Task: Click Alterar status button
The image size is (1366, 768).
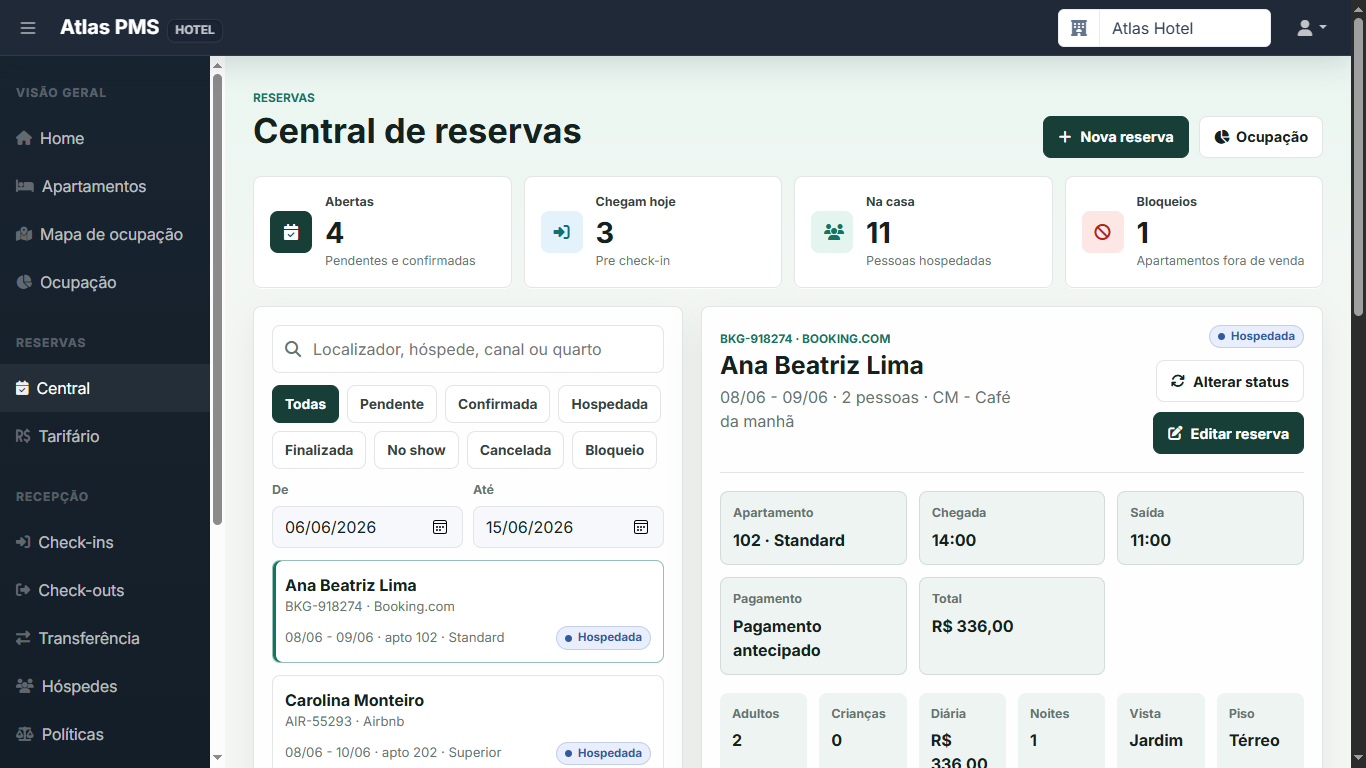Action: [x=1230, y=381]
